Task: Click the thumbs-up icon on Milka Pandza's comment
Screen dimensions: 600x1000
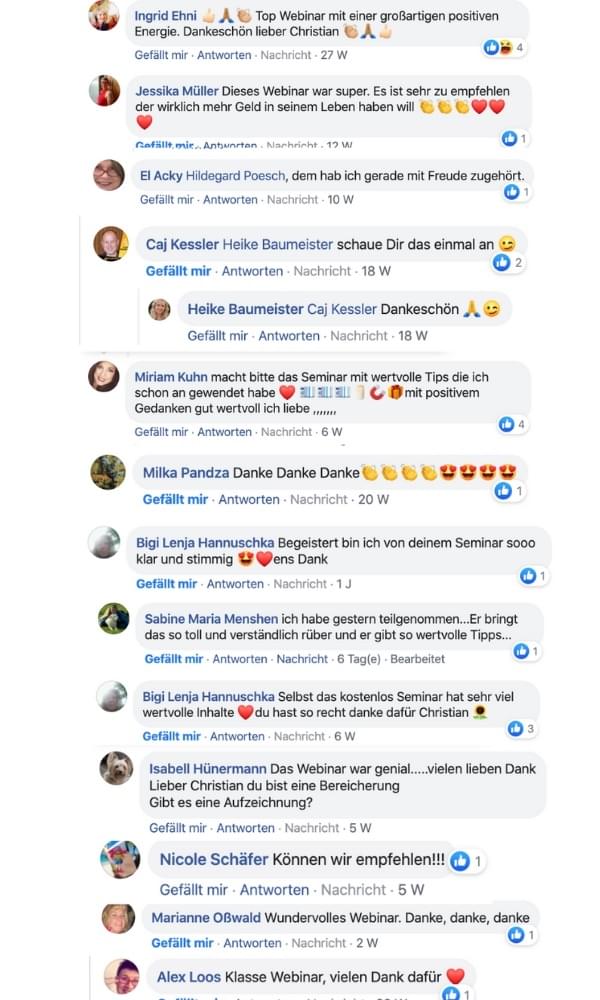Action: pyautogui.click(x=503, y=490)
